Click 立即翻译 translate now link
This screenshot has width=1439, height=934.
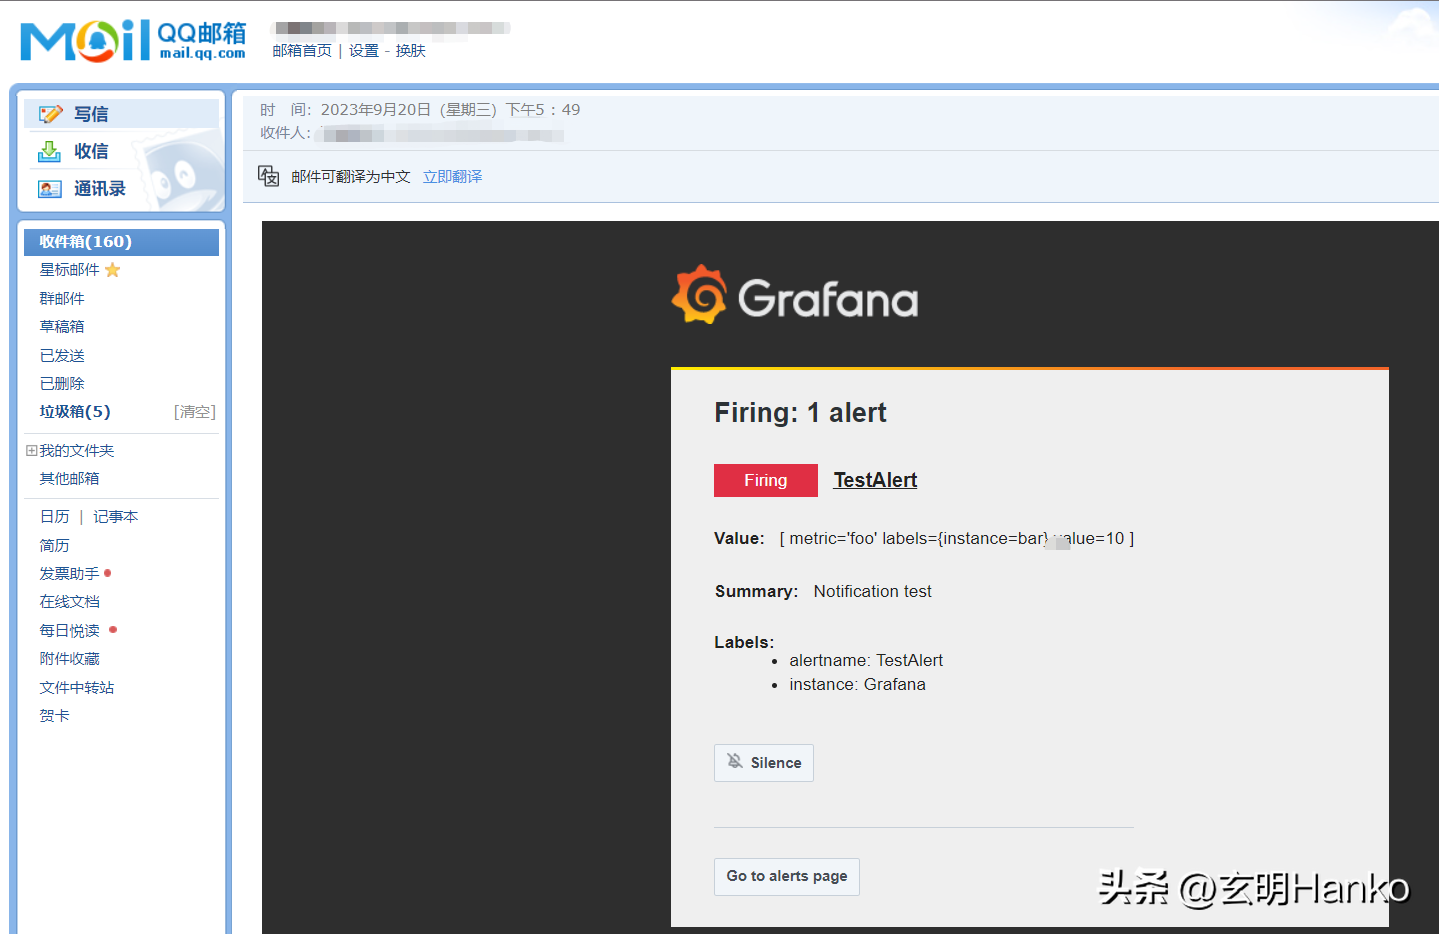pos(452,177)
